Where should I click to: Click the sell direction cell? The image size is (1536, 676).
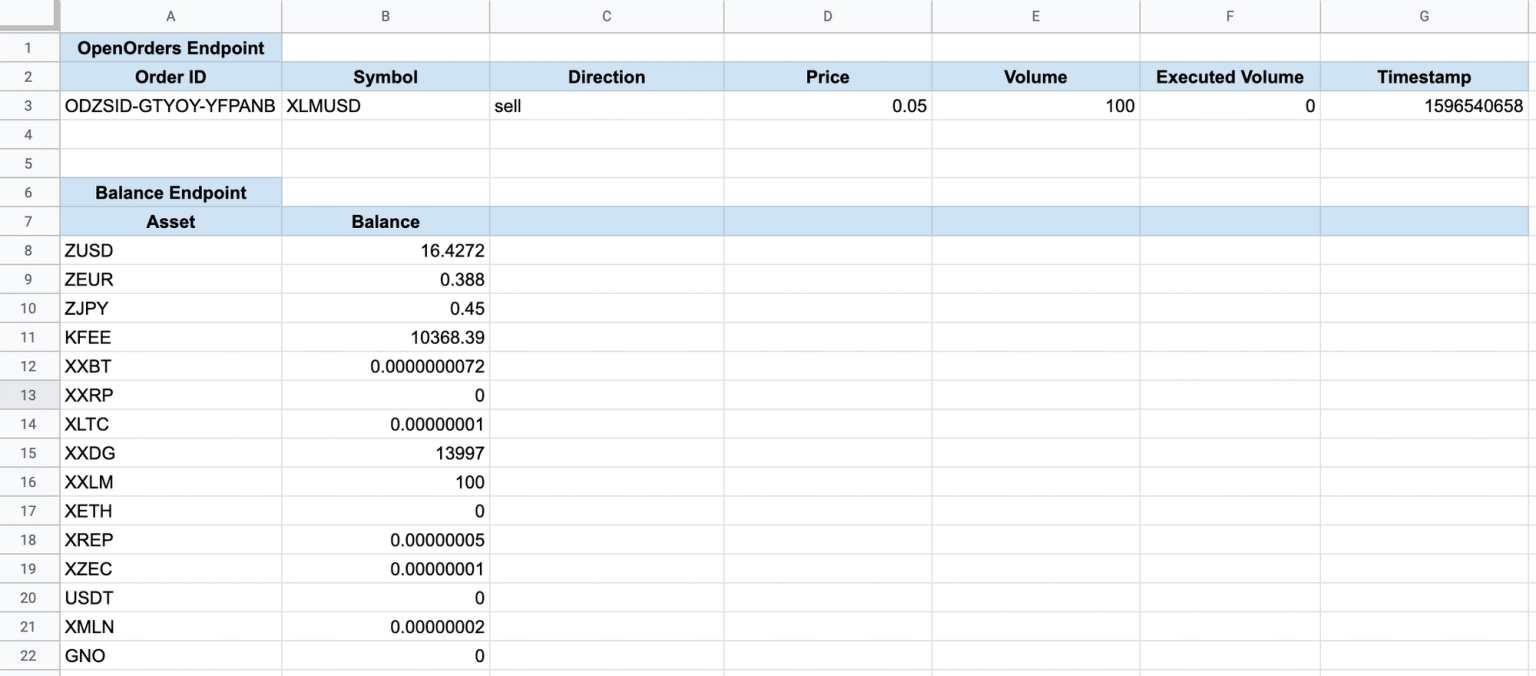pos(606,105)
